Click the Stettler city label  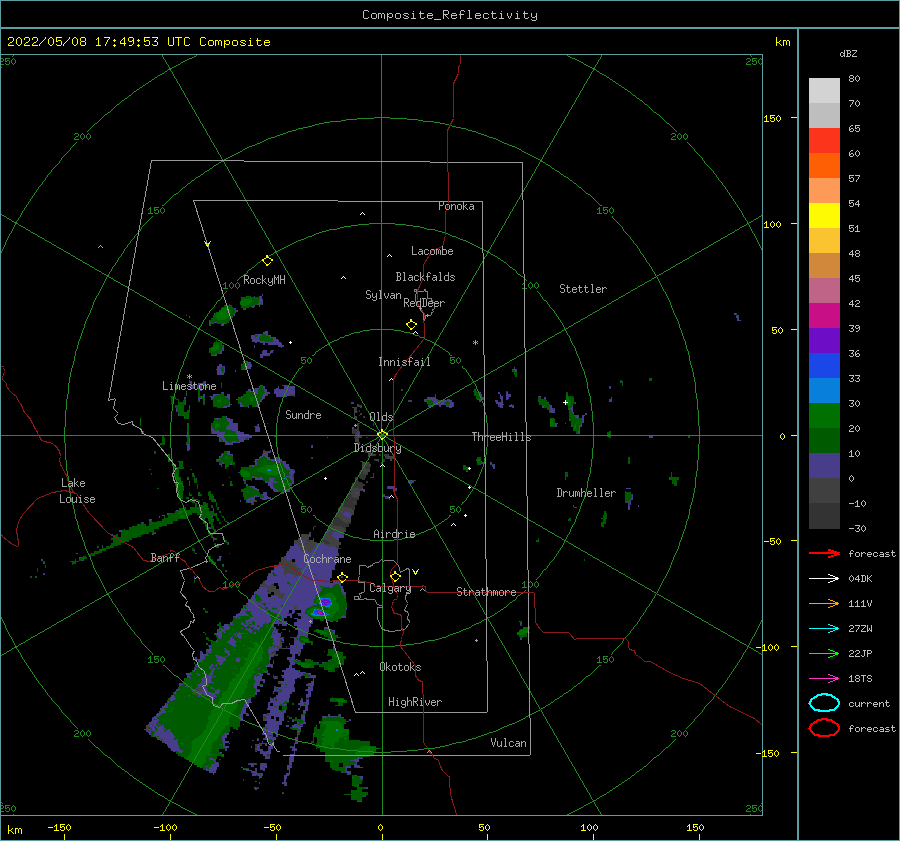(583, 289)
